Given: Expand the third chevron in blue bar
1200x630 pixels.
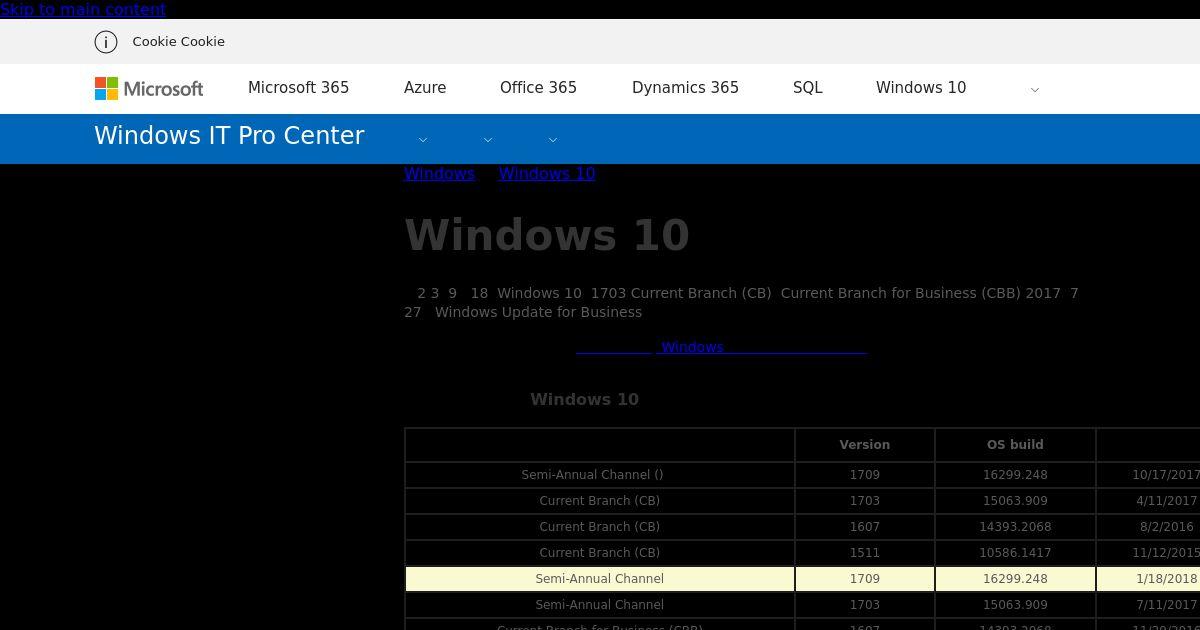Looking at the screenshot, I should [x=553, y=140].
